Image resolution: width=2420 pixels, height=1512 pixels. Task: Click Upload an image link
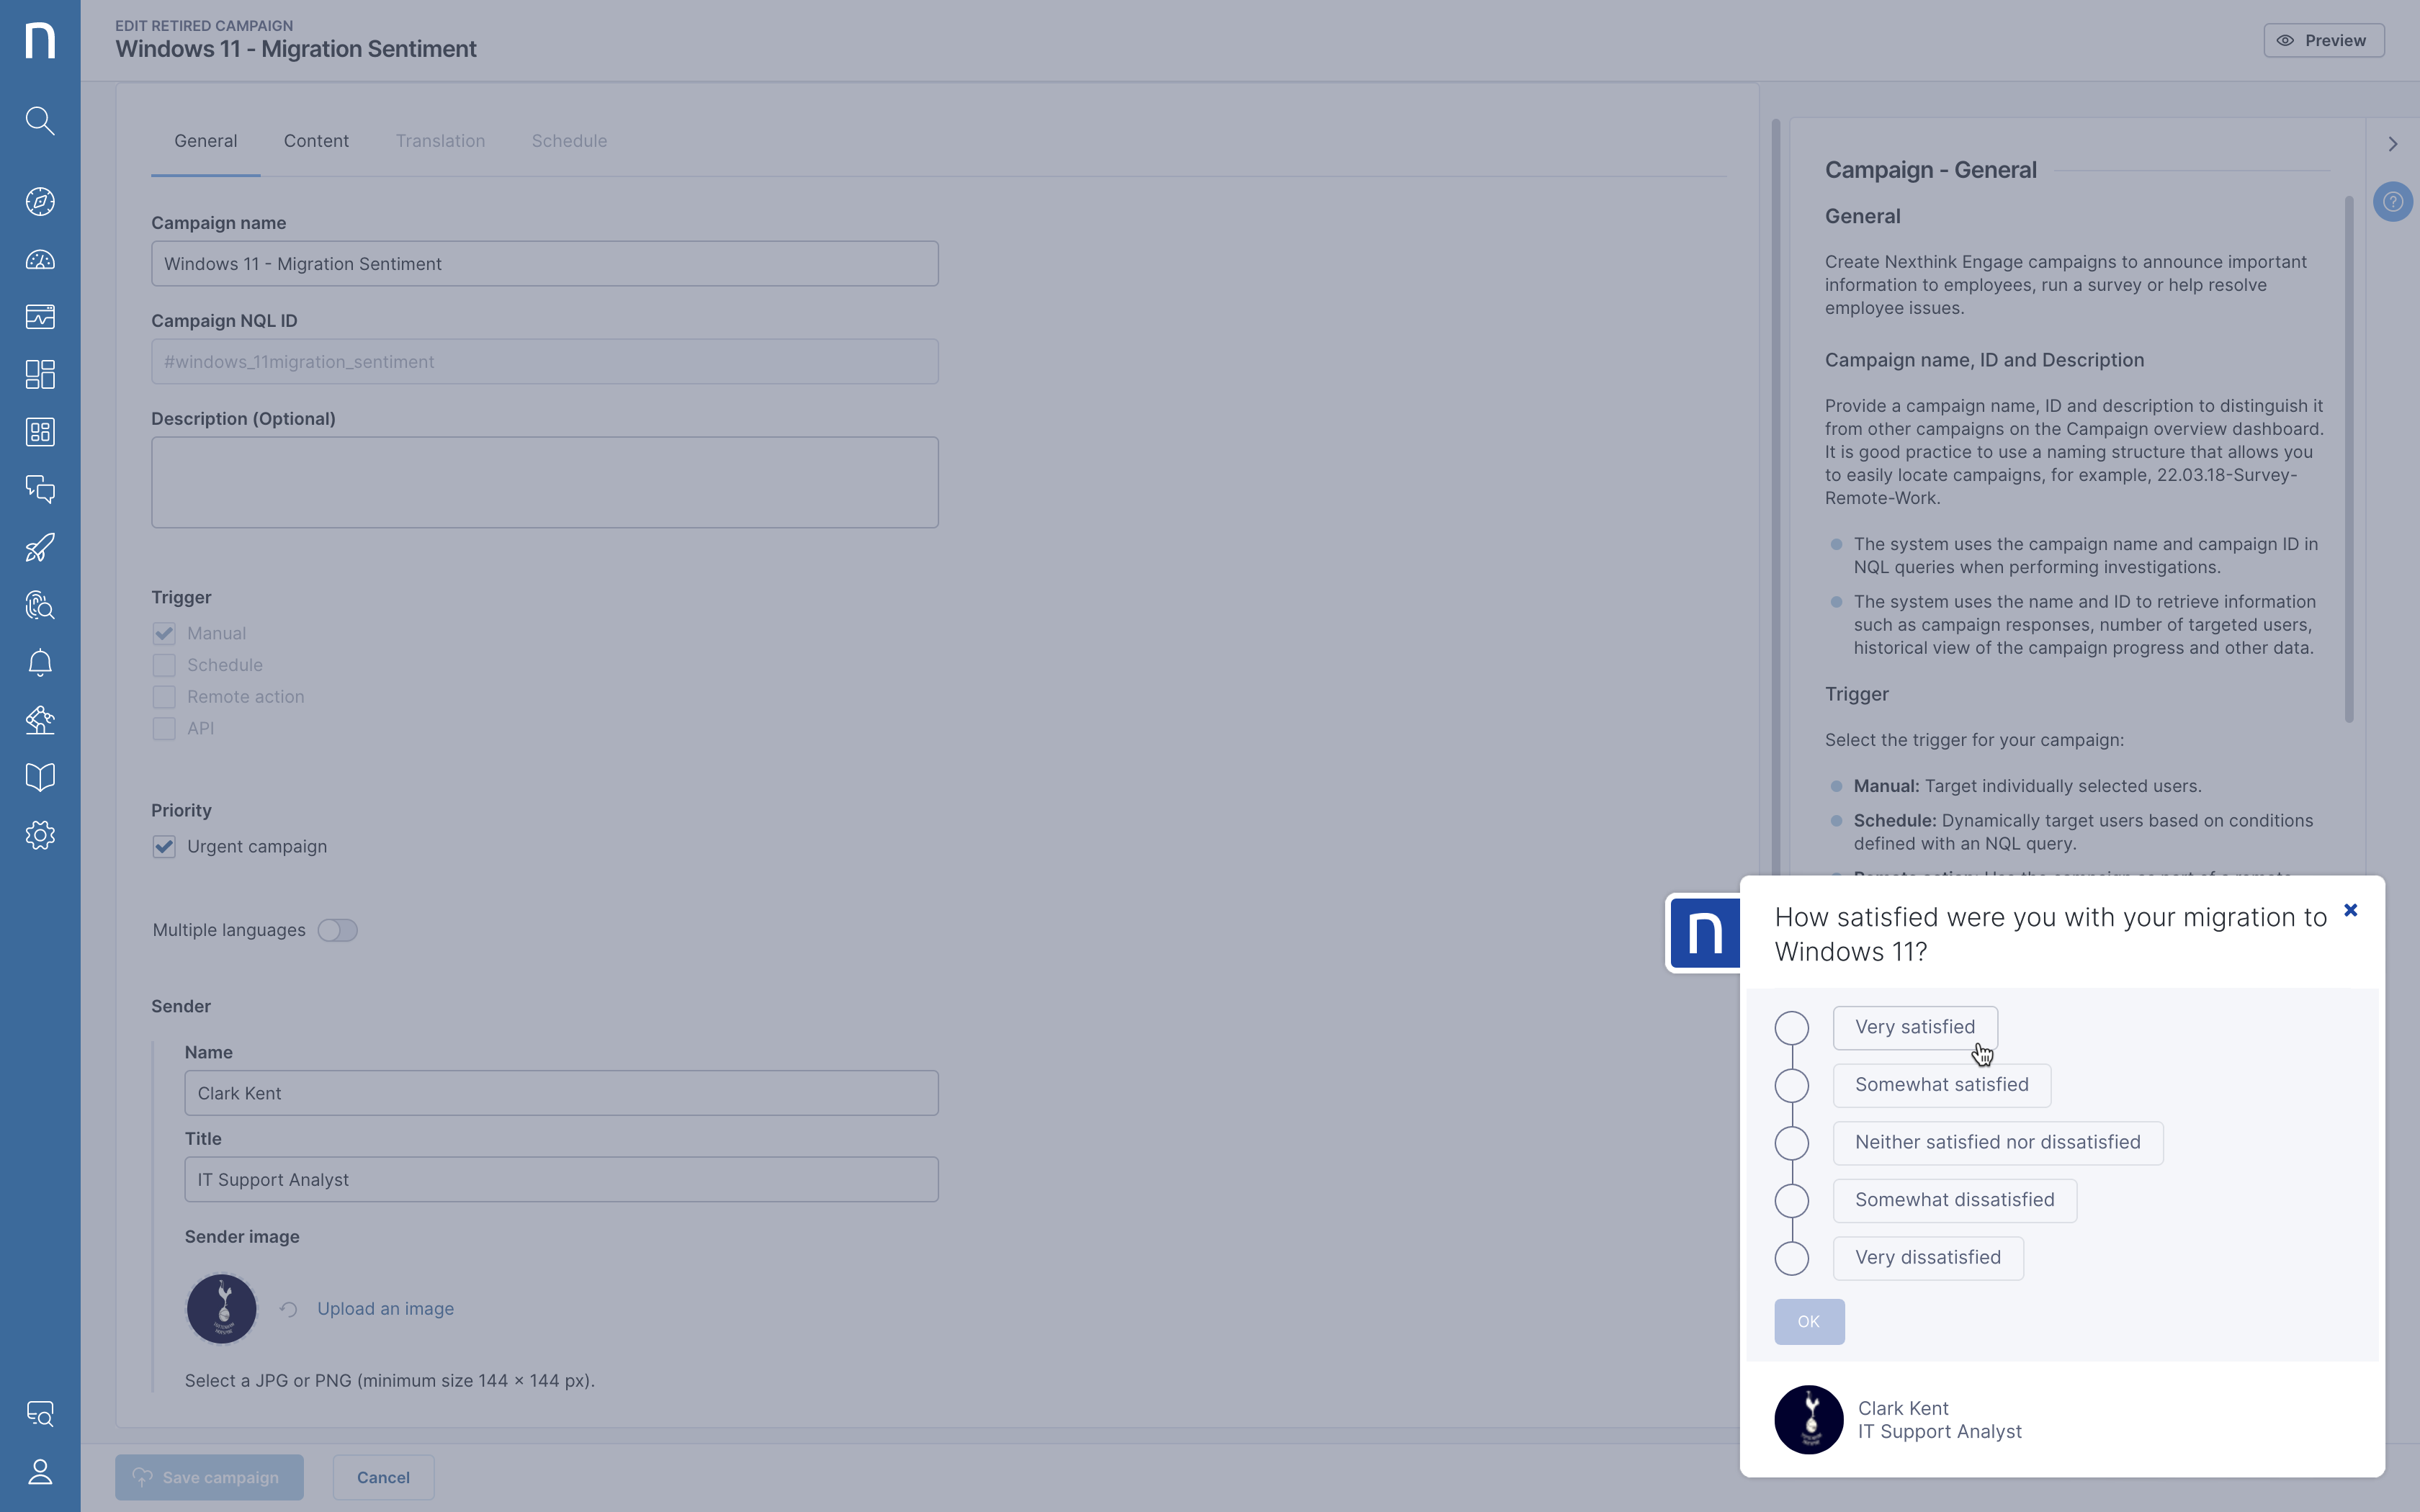[385, 1309]
